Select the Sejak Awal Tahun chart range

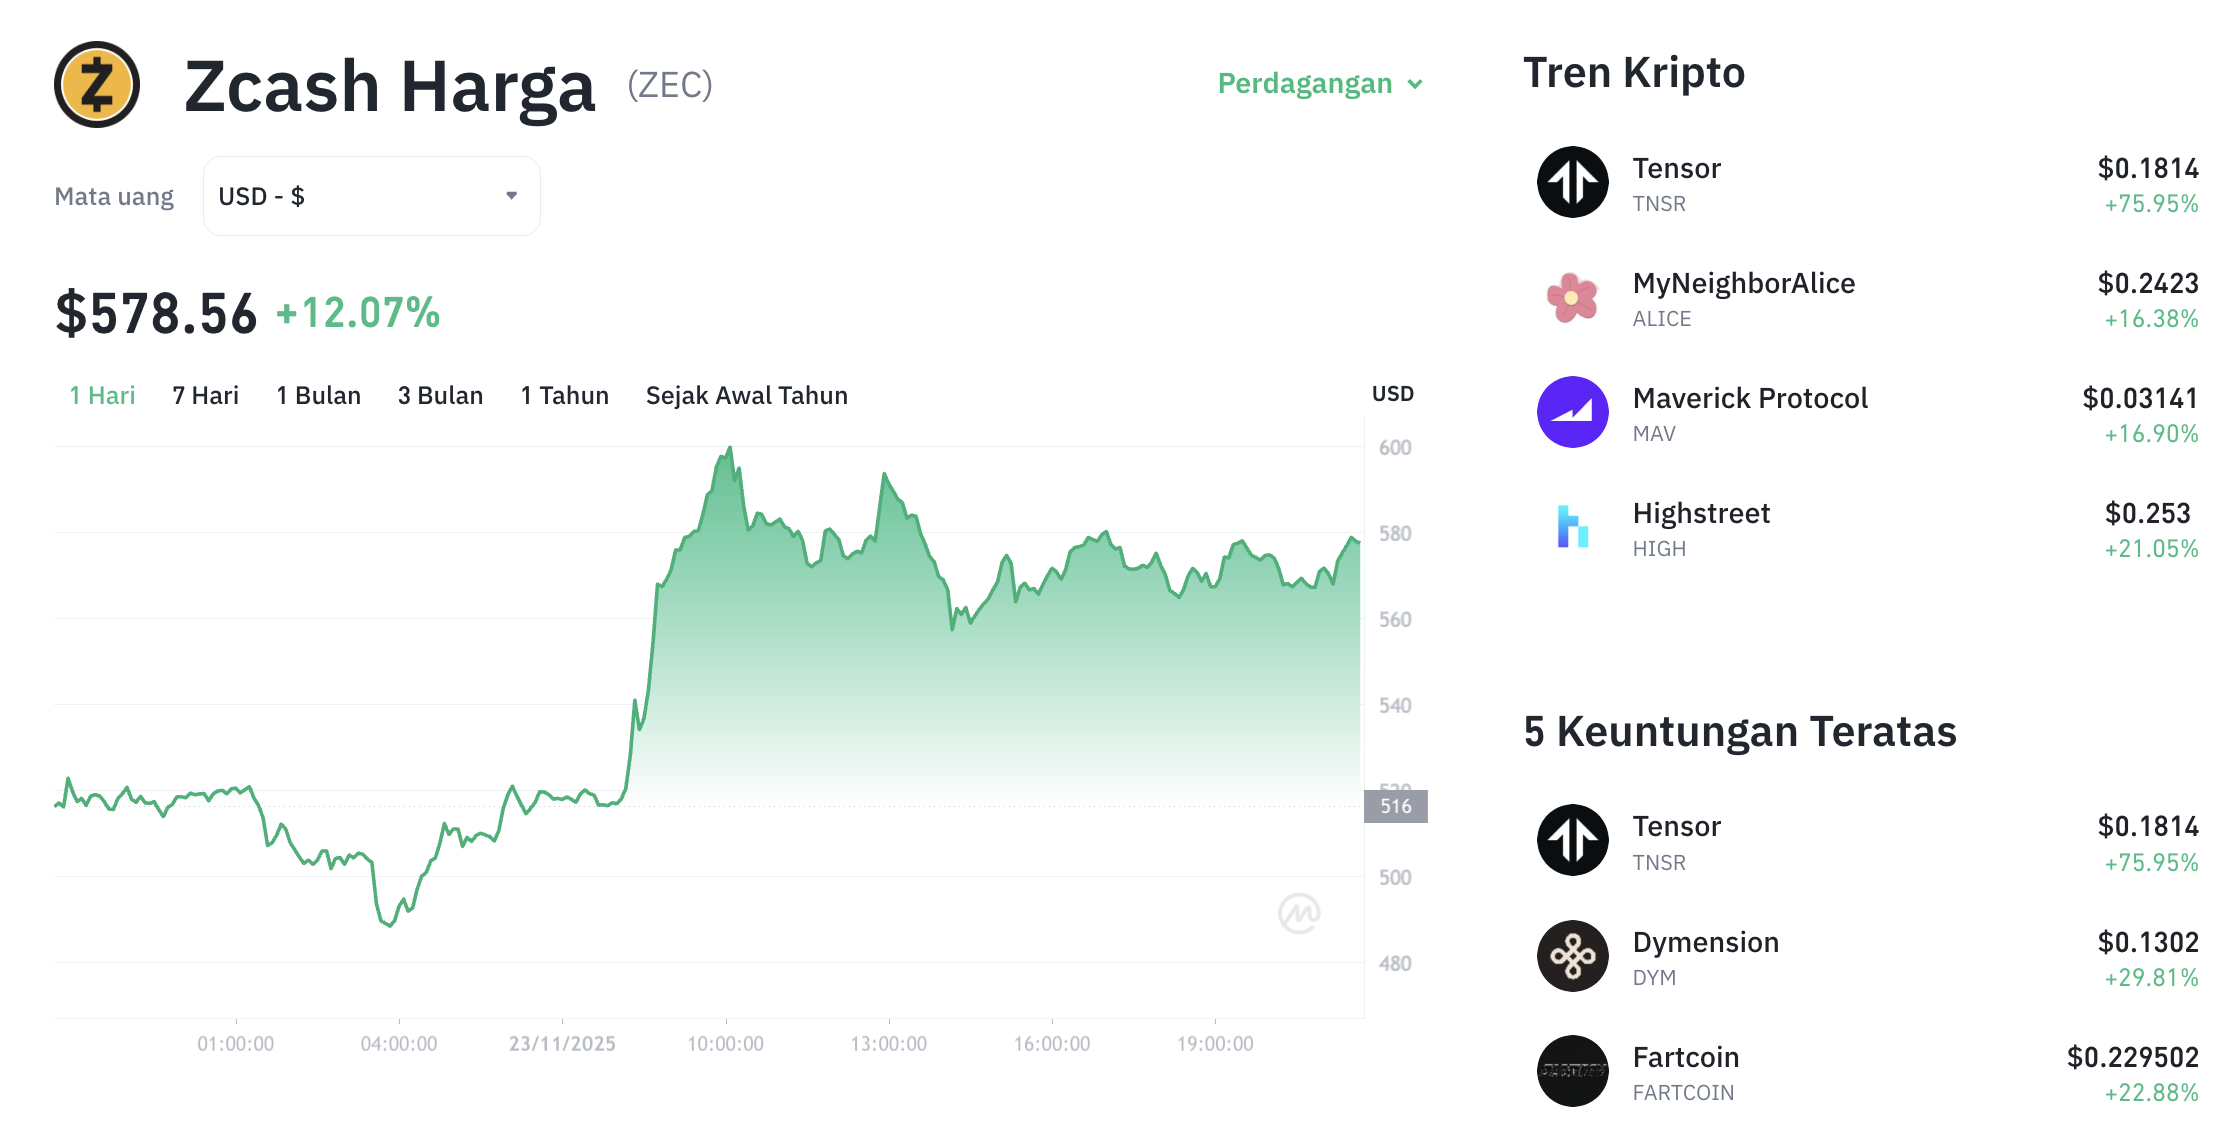[747, 395]
